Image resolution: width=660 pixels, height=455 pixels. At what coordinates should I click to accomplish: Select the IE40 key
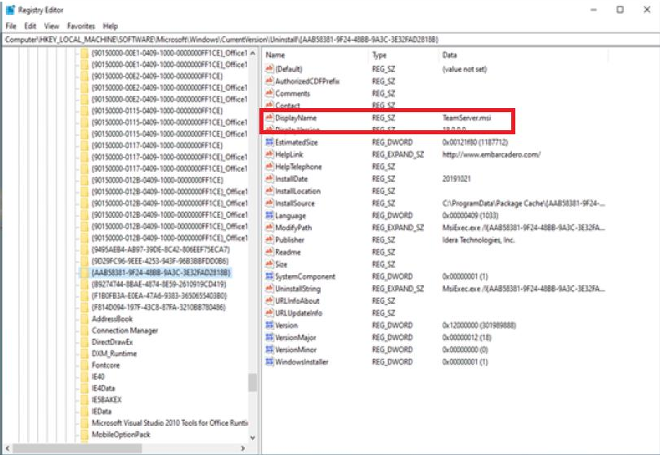pos(98,377)
